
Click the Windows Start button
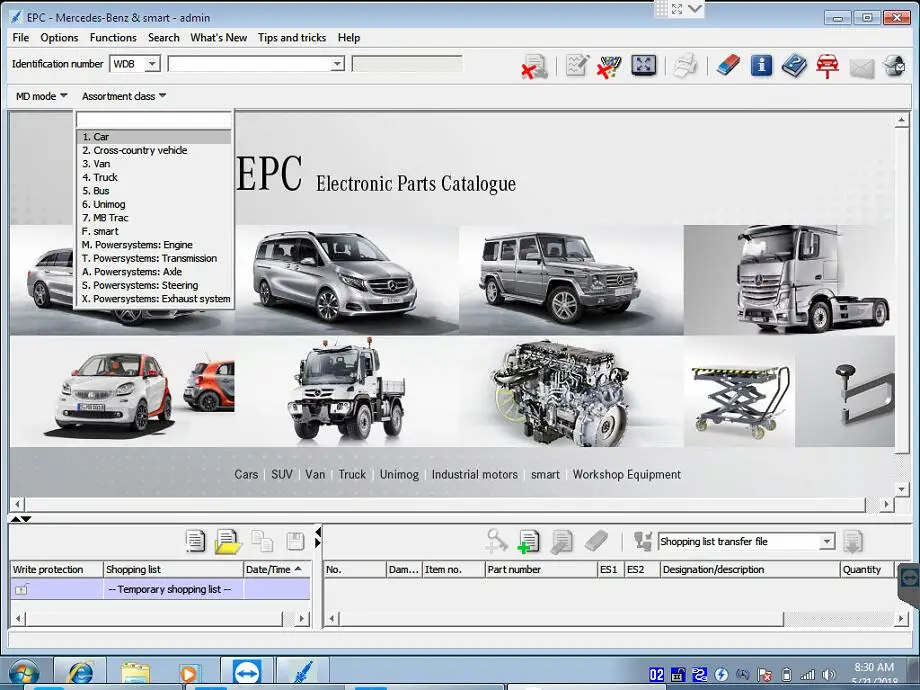[24, 674]
